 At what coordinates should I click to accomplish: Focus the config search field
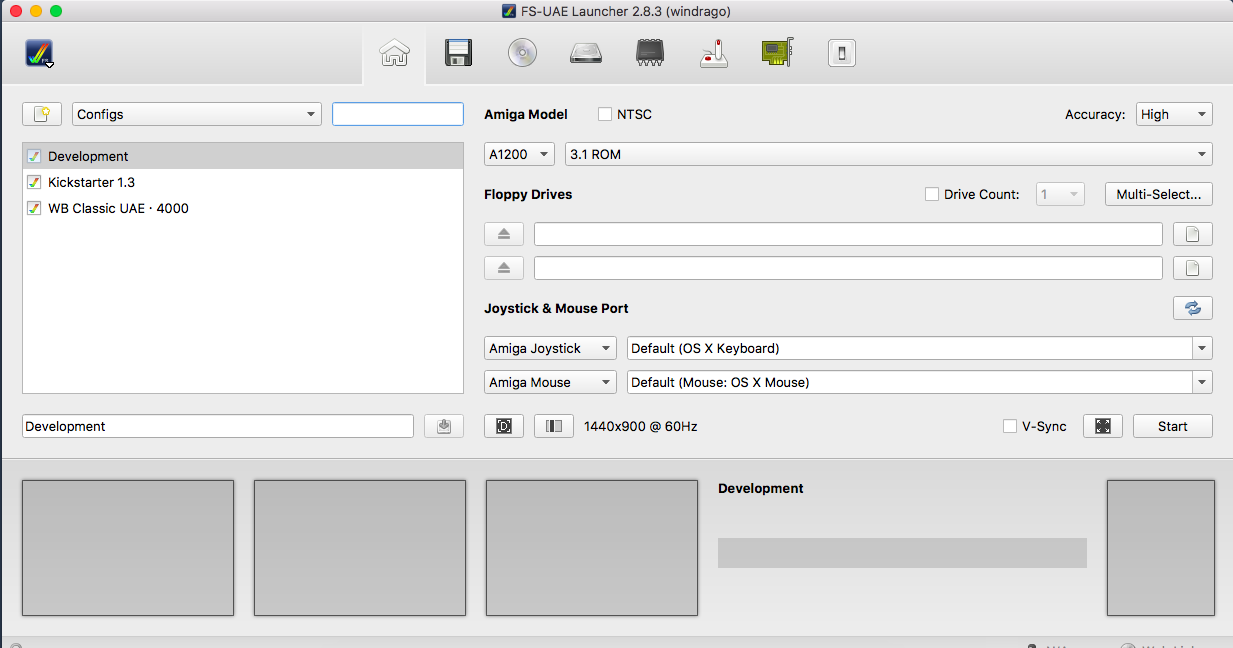[x=398, y=114]
